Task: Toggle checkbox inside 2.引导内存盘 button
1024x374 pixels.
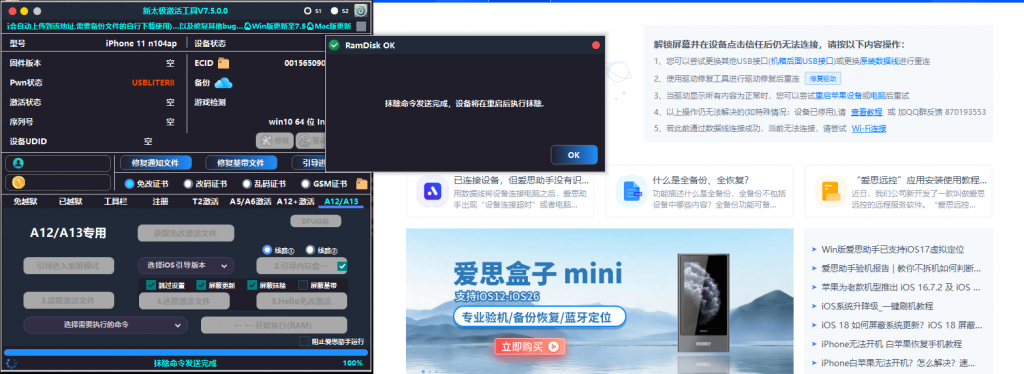Action: 342,266
